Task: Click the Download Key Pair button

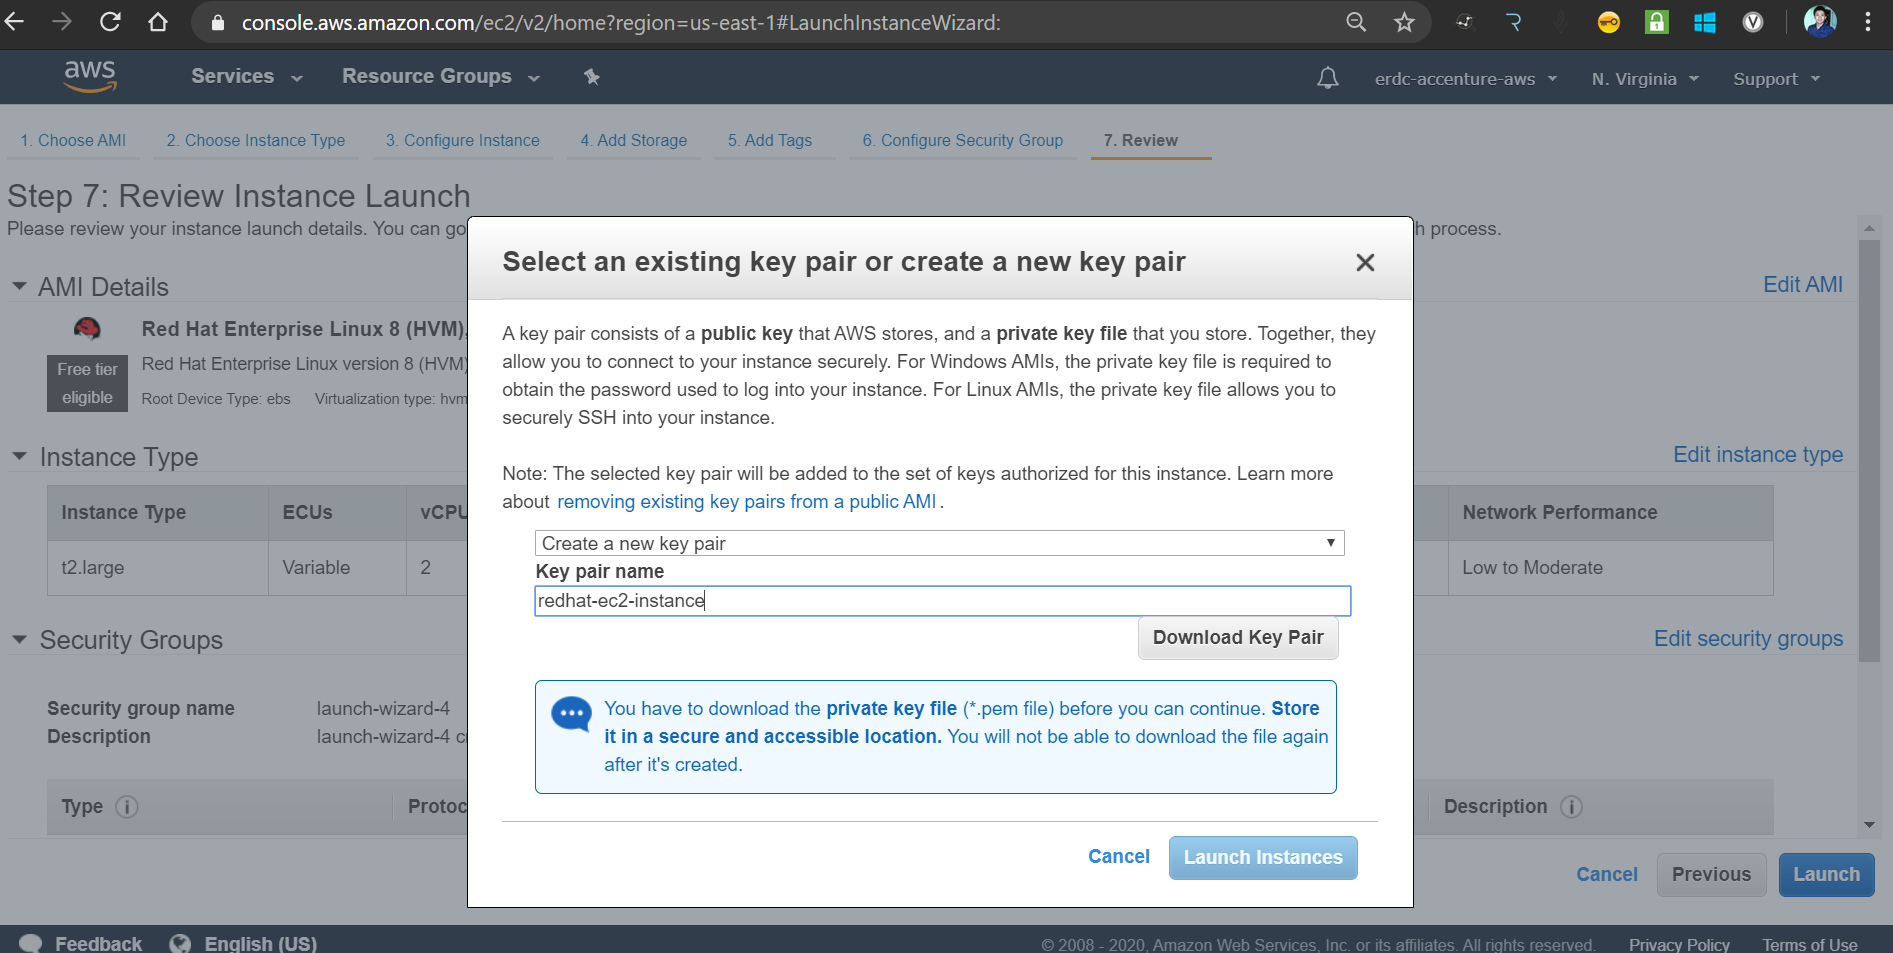Action: (x=1237, y=638)
